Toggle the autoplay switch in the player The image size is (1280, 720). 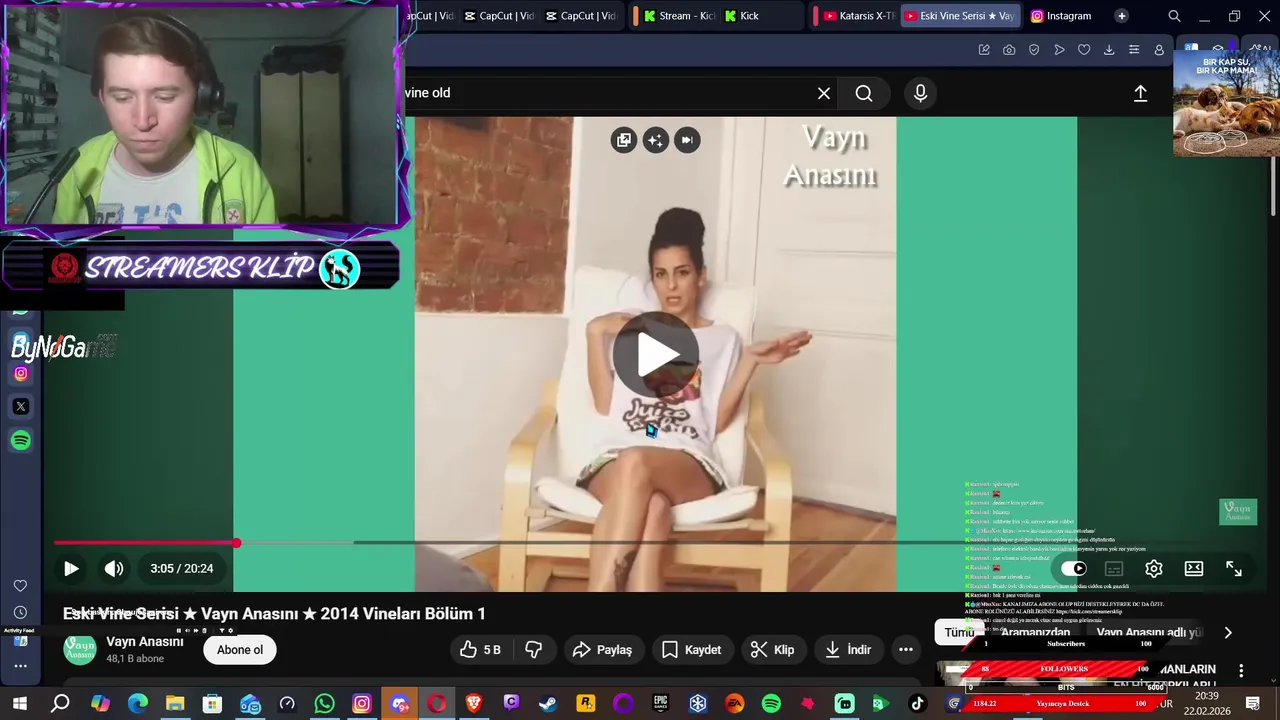[x=1074, y=568]
